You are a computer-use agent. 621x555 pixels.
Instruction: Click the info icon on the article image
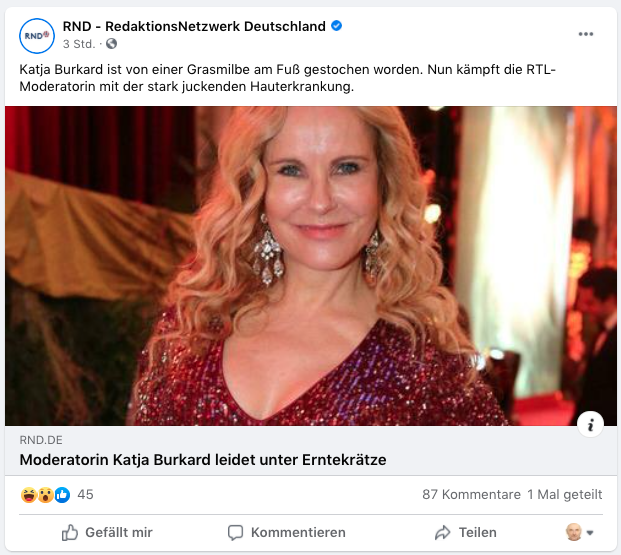tap(590, 424)
